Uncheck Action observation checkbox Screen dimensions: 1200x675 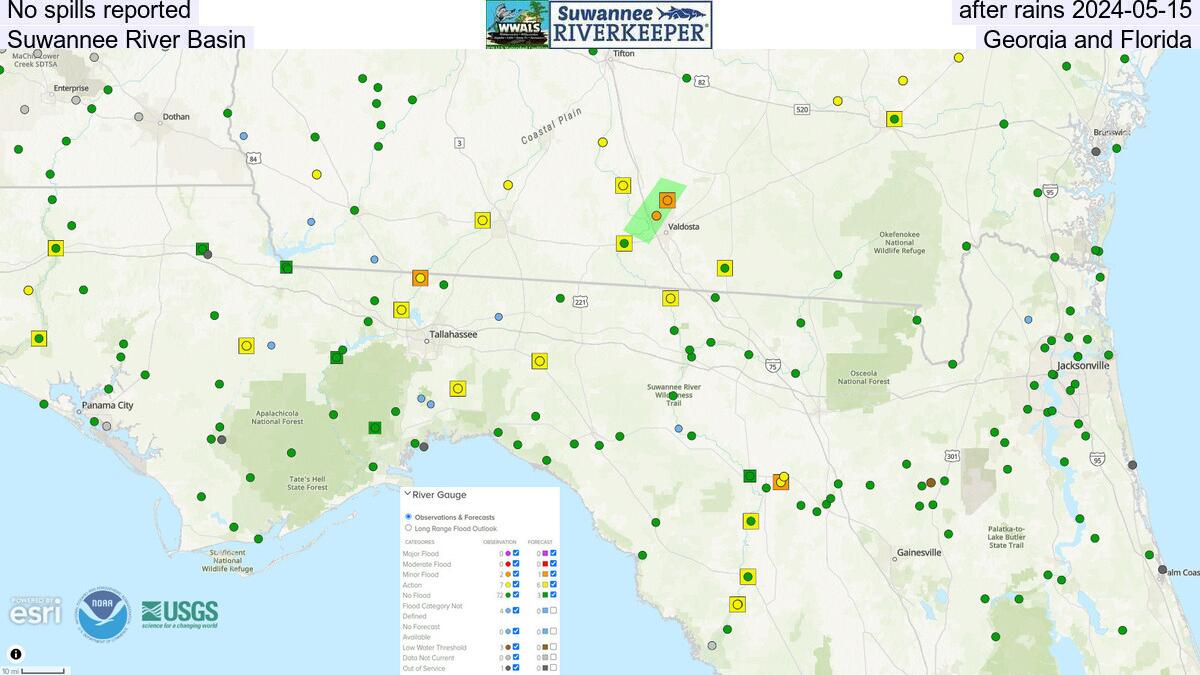[x=516, y=584]
